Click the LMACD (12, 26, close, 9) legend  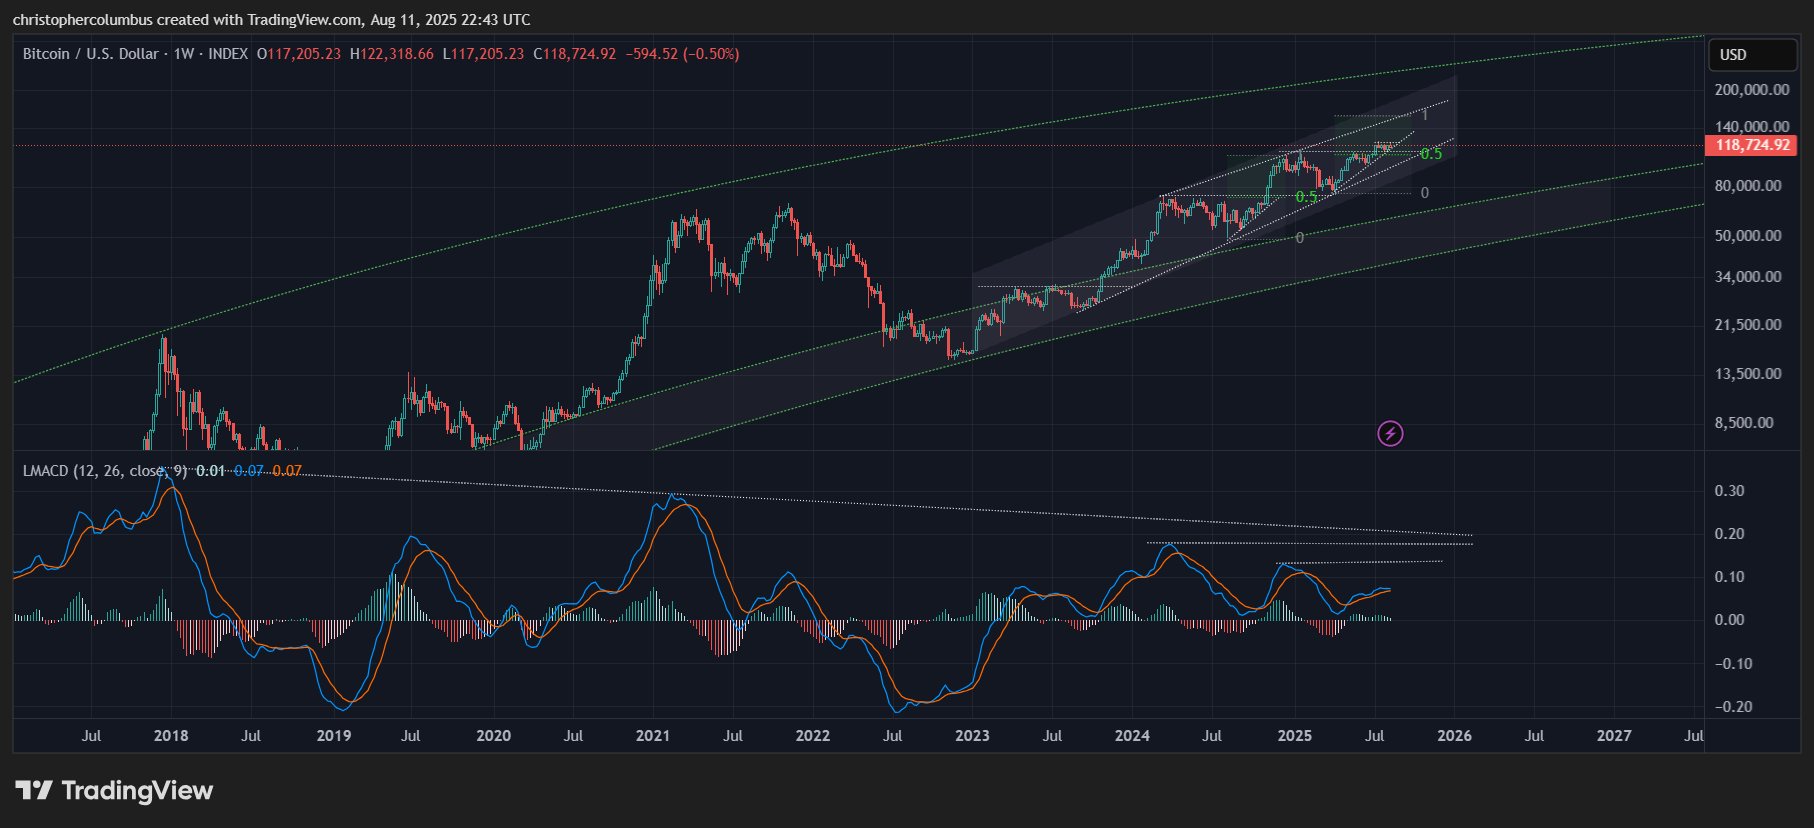(x=104, y=470)
